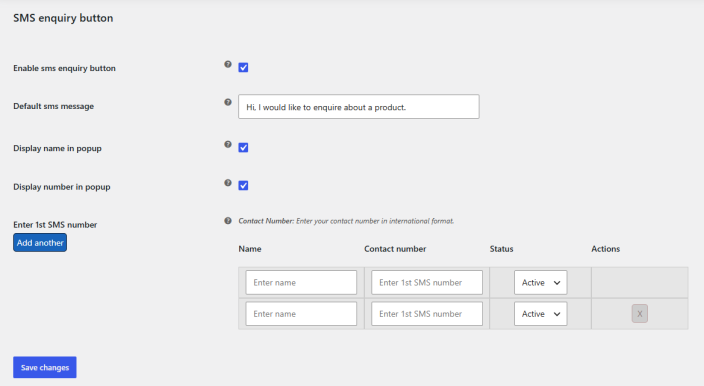Toggle Display number in popup checkbox
Viewport: 704px width, 386px height.
(243, 185)
